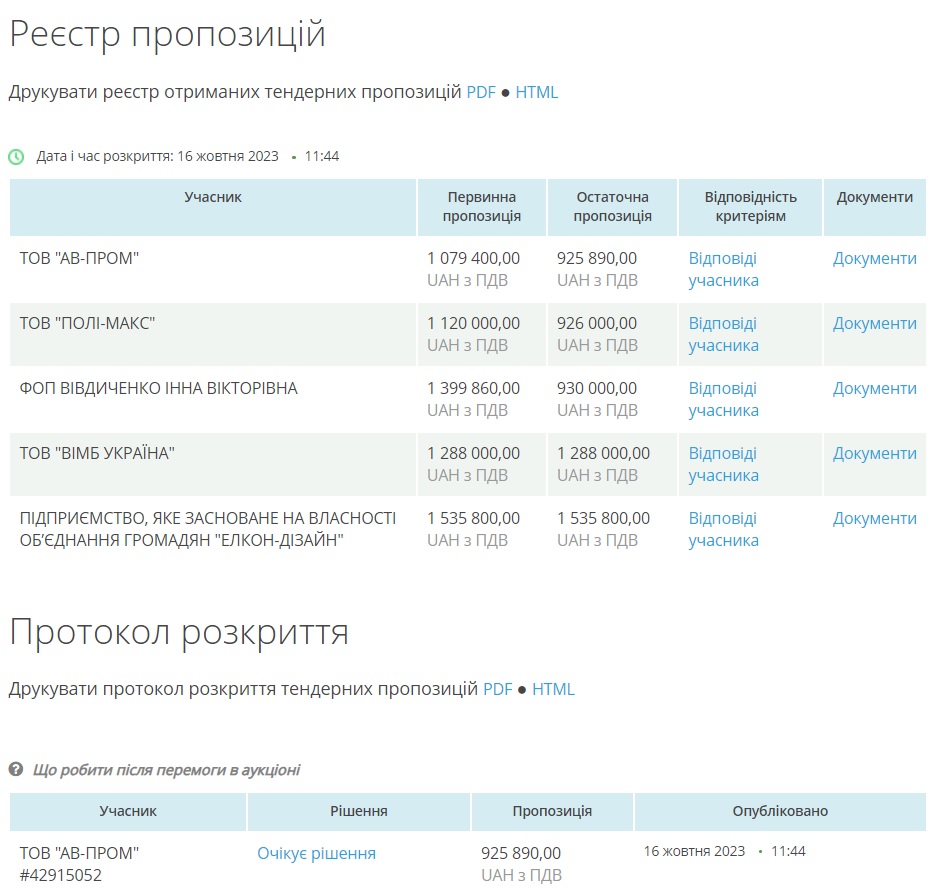Open HTML of the disclosure protocol
928x893 pixels.
(553, 689)
